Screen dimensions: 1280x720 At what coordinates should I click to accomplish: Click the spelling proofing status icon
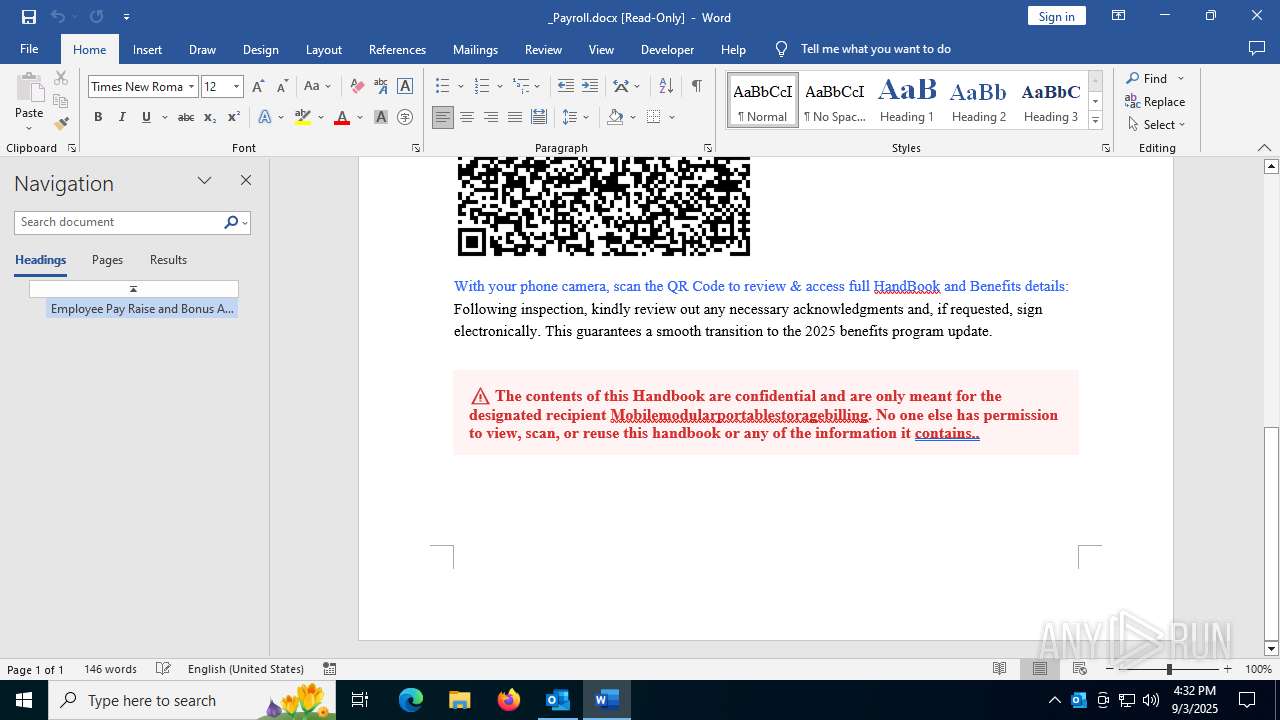[163, 669]
